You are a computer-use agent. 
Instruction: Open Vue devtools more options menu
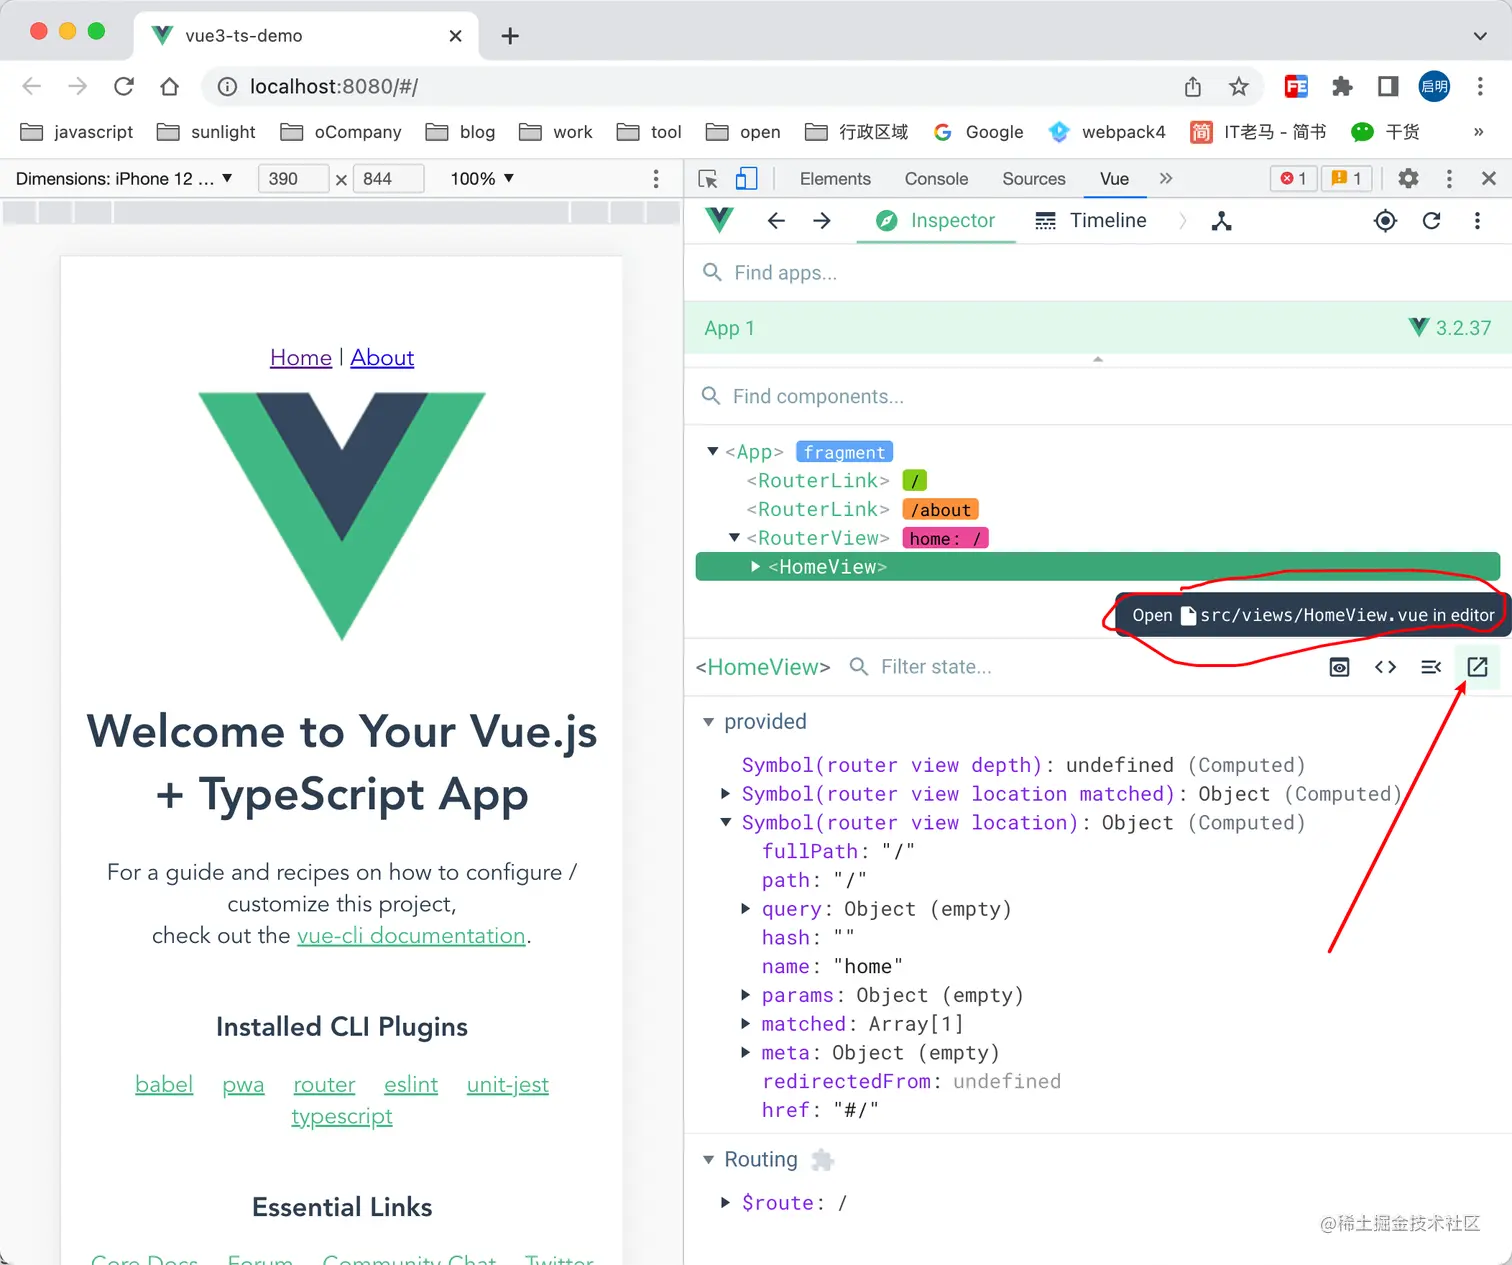click(x=1477, y=221)
